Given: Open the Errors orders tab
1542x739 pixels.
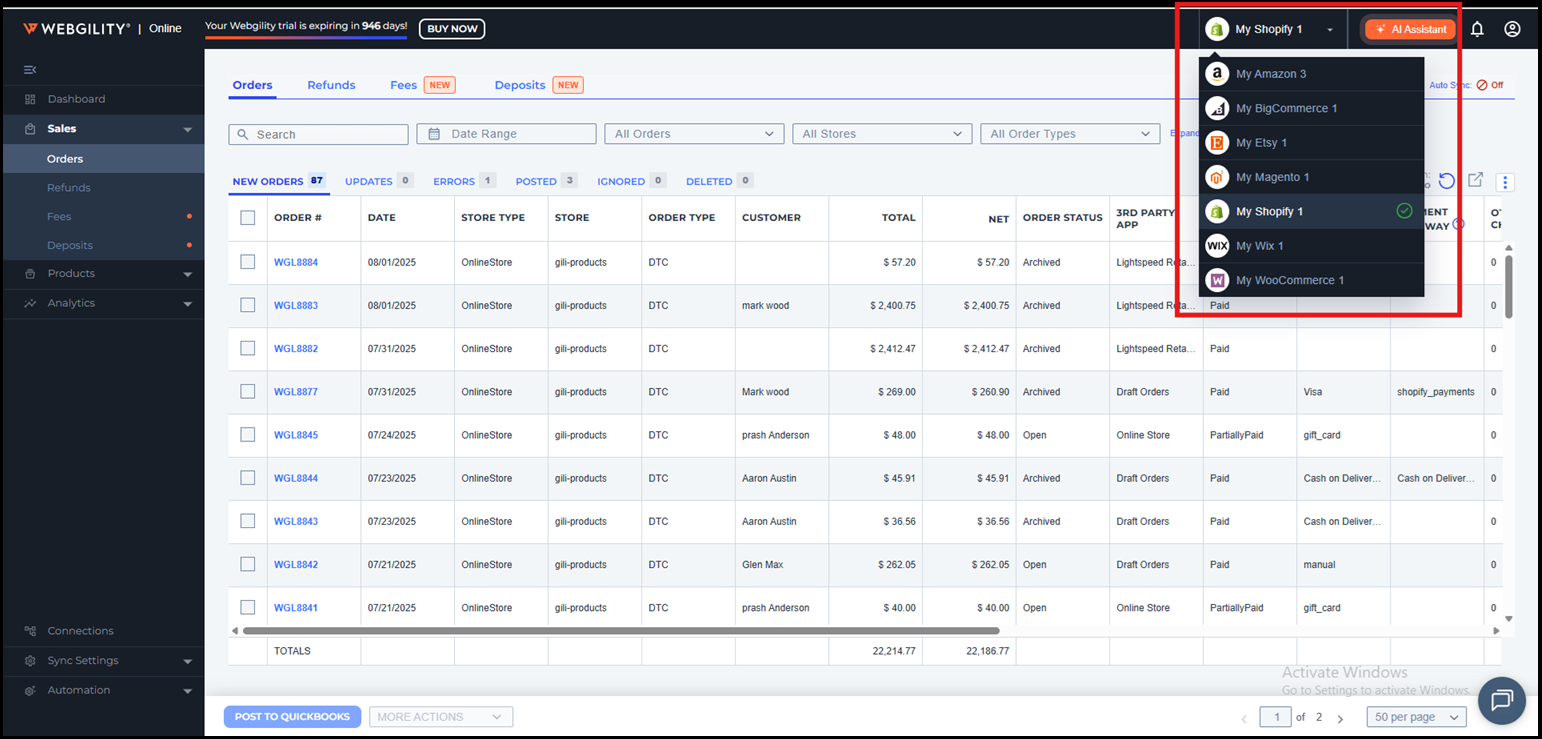Looking at the screenshot, I should coord(454,181).
